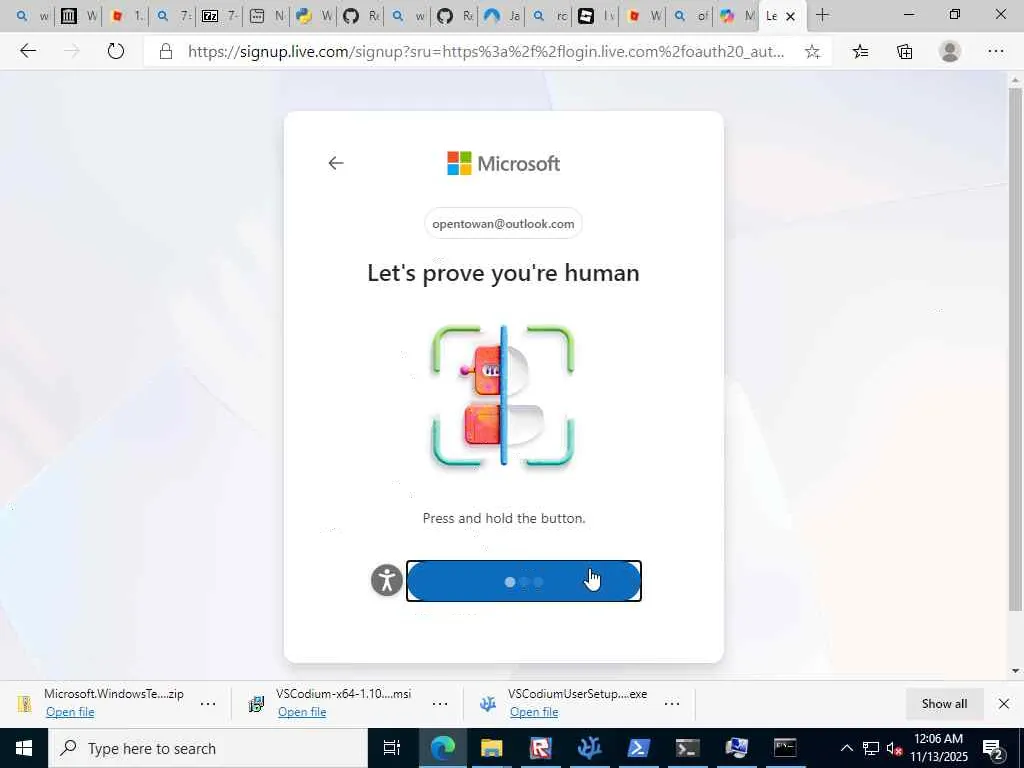Switch to the 'Ja' tab
The height and width of the screenshot is (768, 1024).
point(501,16)
